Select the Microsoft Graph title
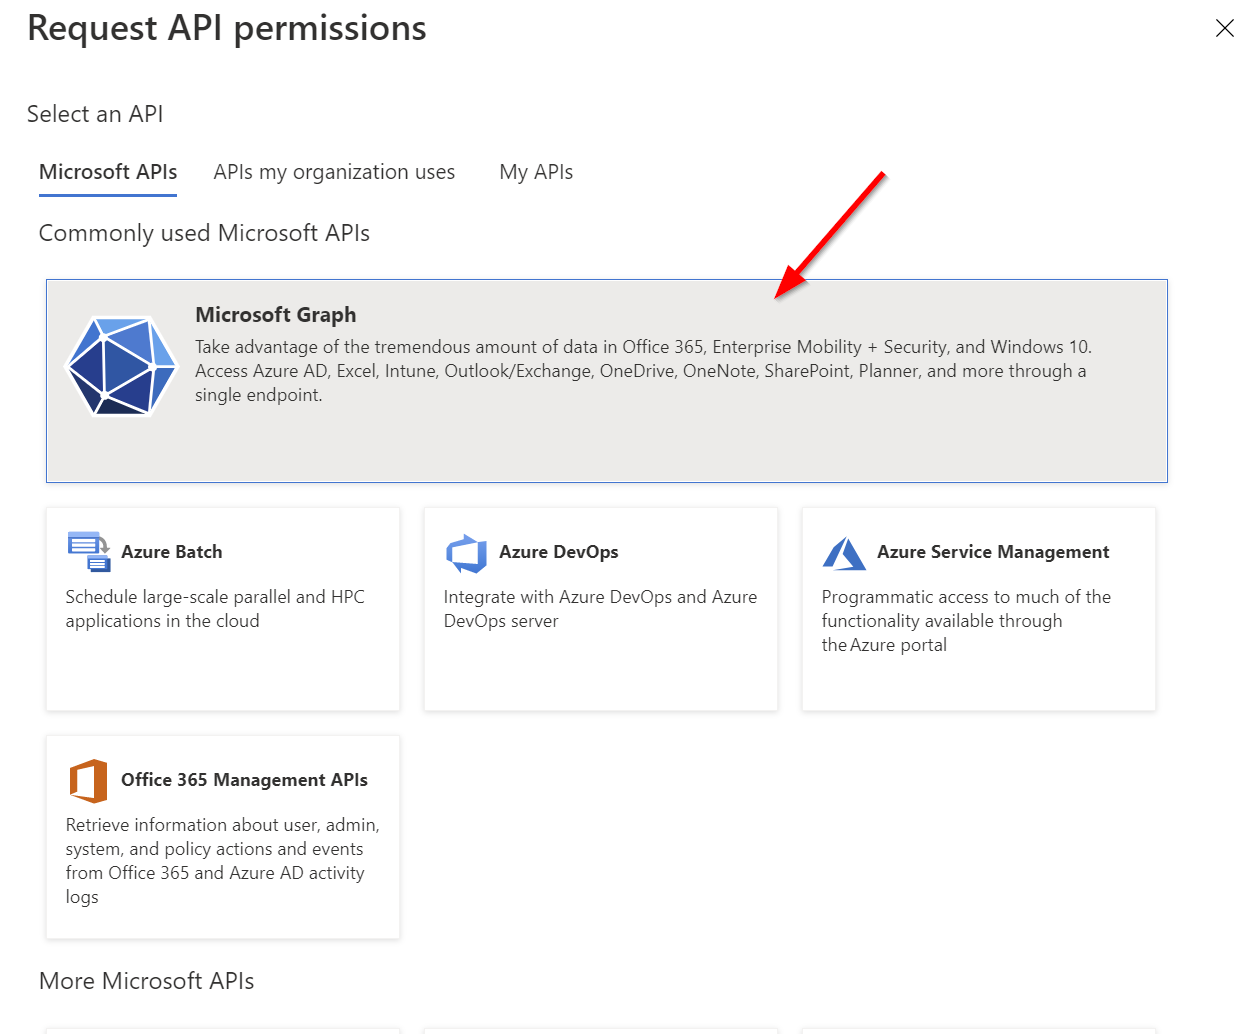Screen dimensions: 1252x1034 coord(276,315)
